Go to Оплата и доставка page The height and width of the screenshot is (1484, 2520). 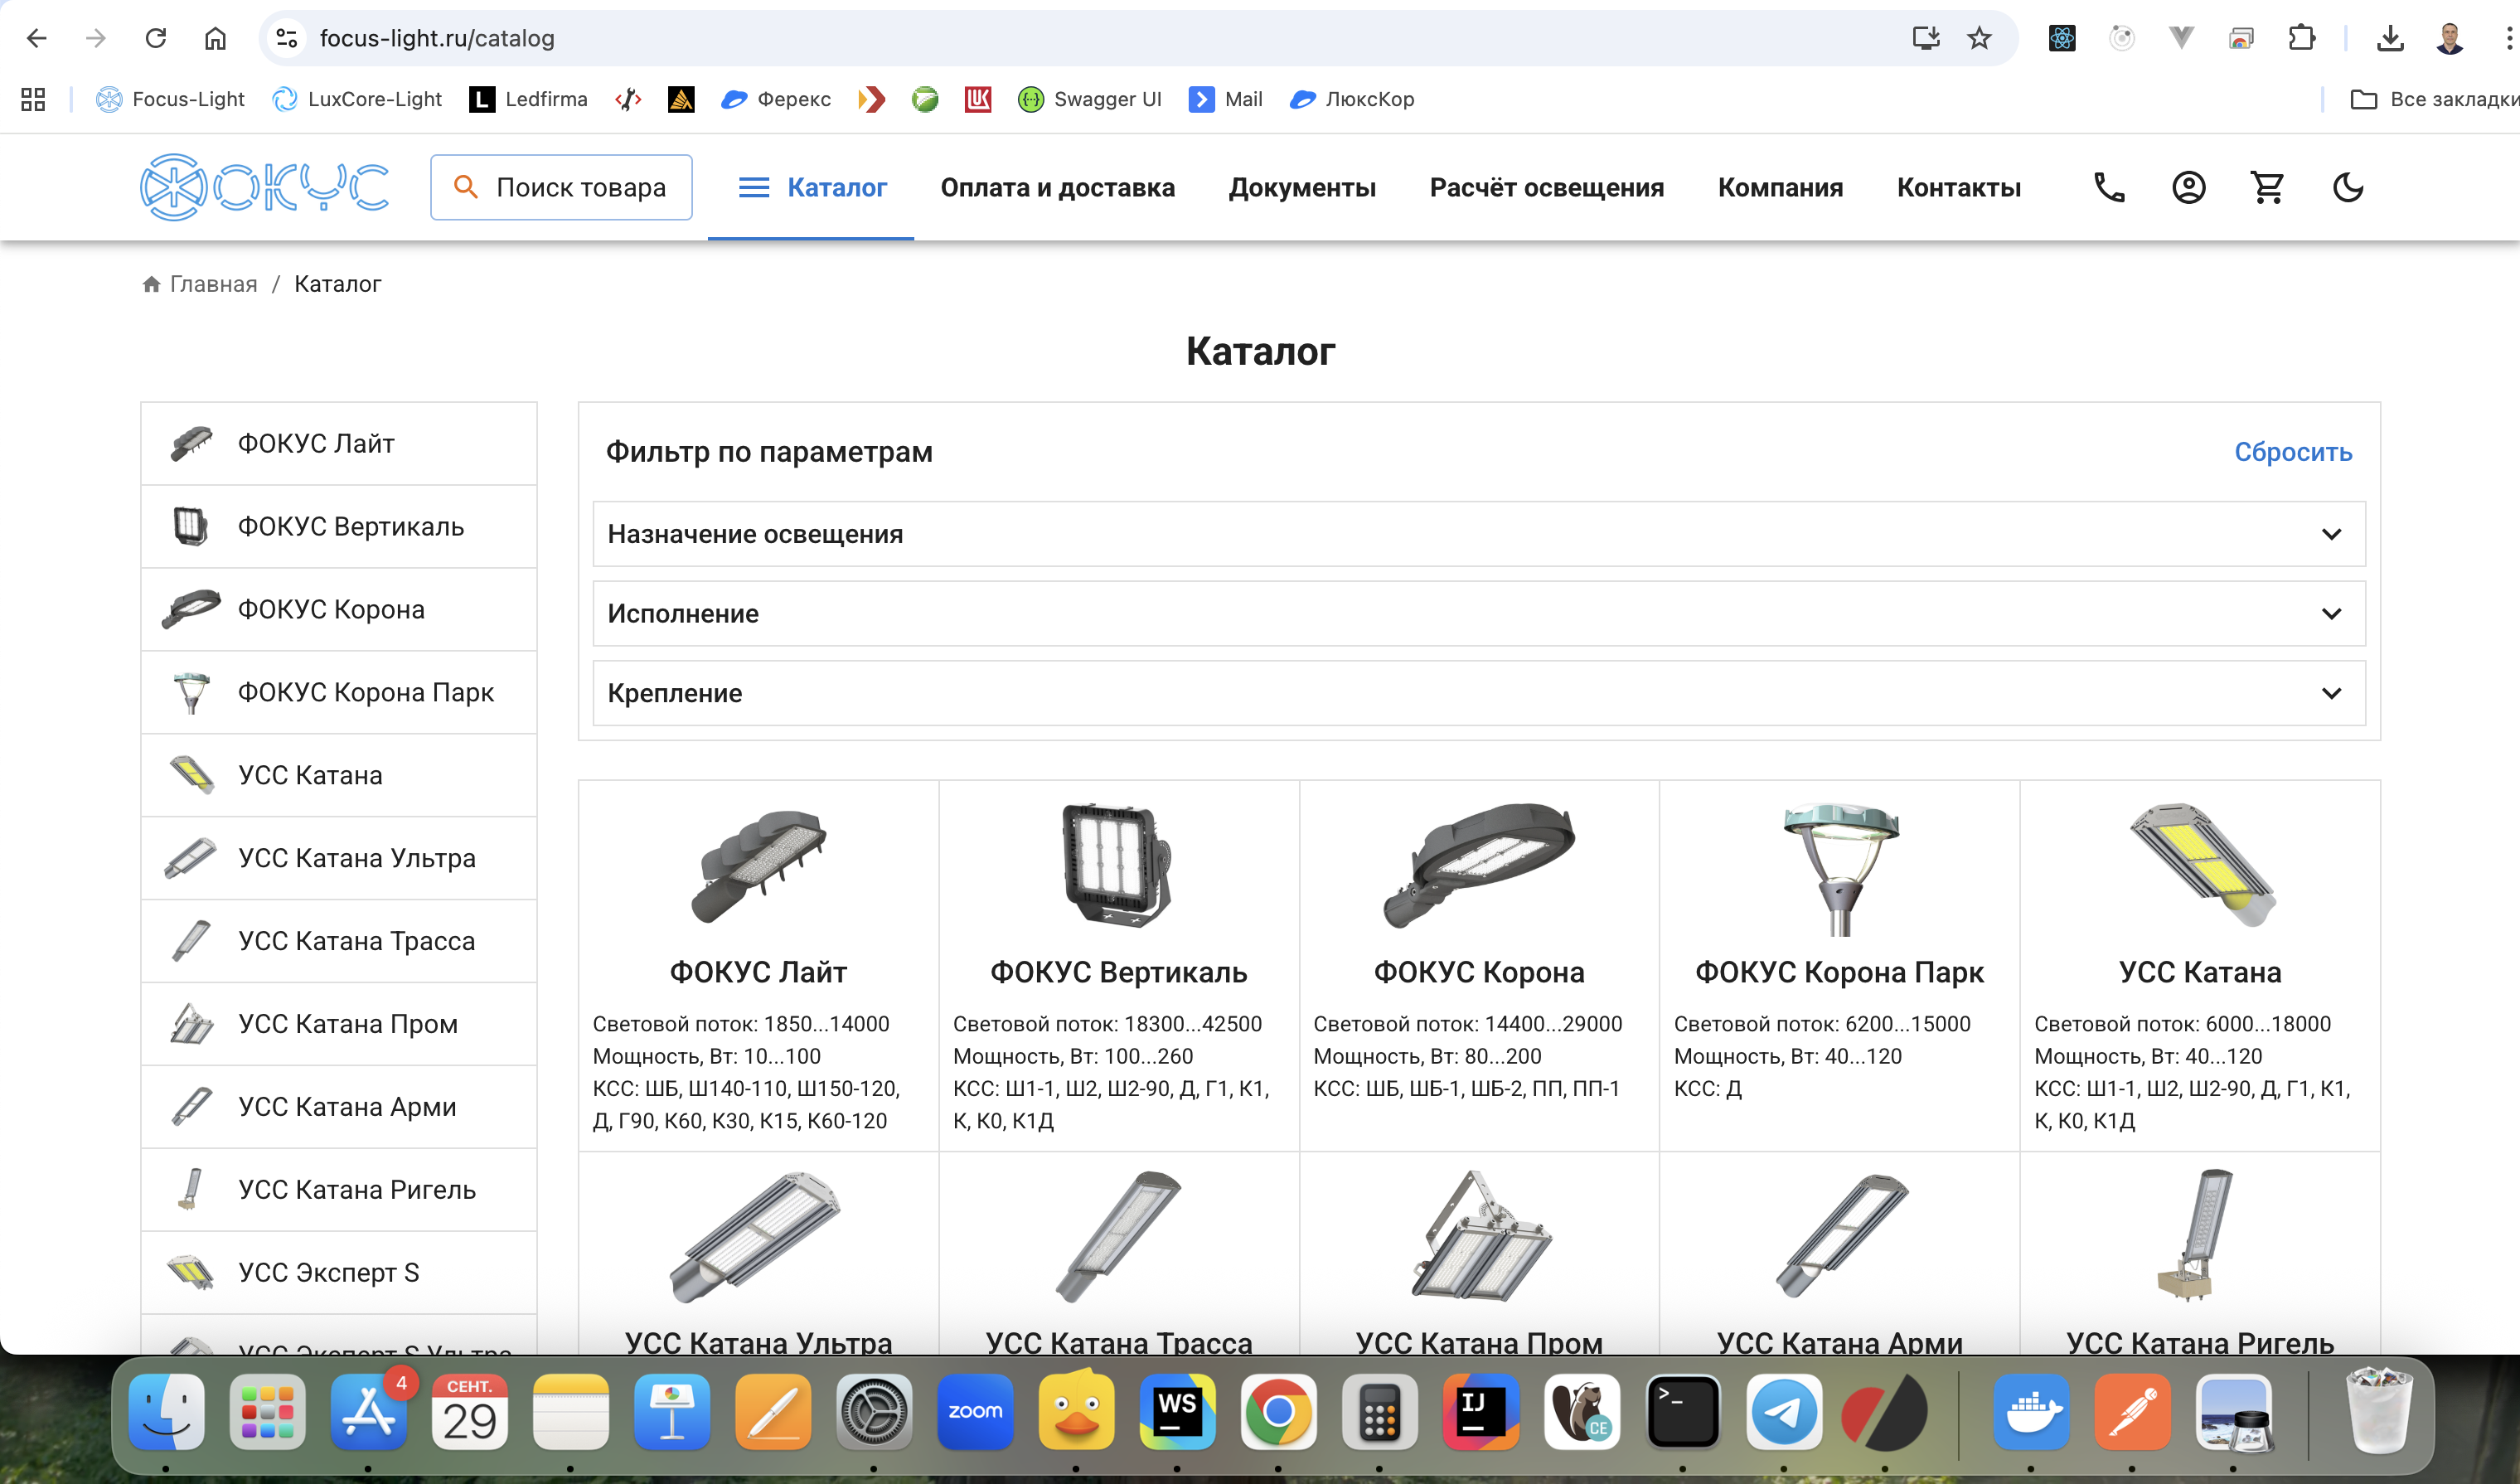click(1057, 187)
